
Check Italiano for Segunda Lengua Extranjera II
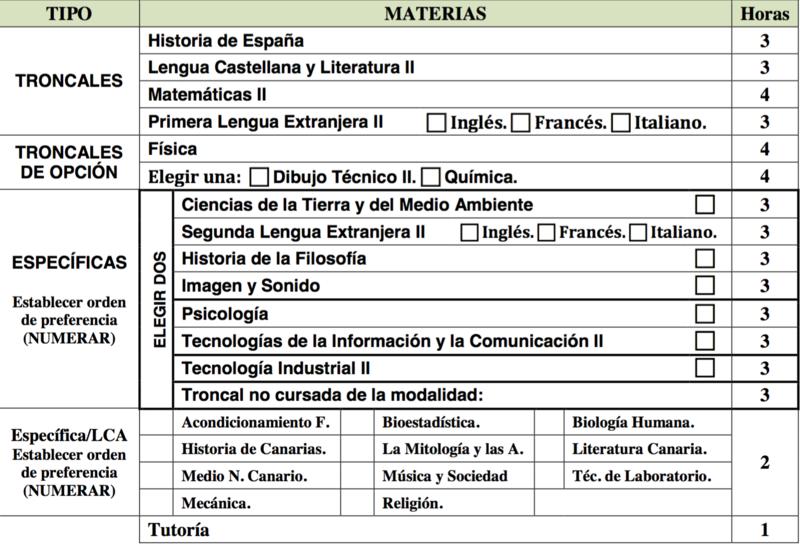tap(638, 232)
